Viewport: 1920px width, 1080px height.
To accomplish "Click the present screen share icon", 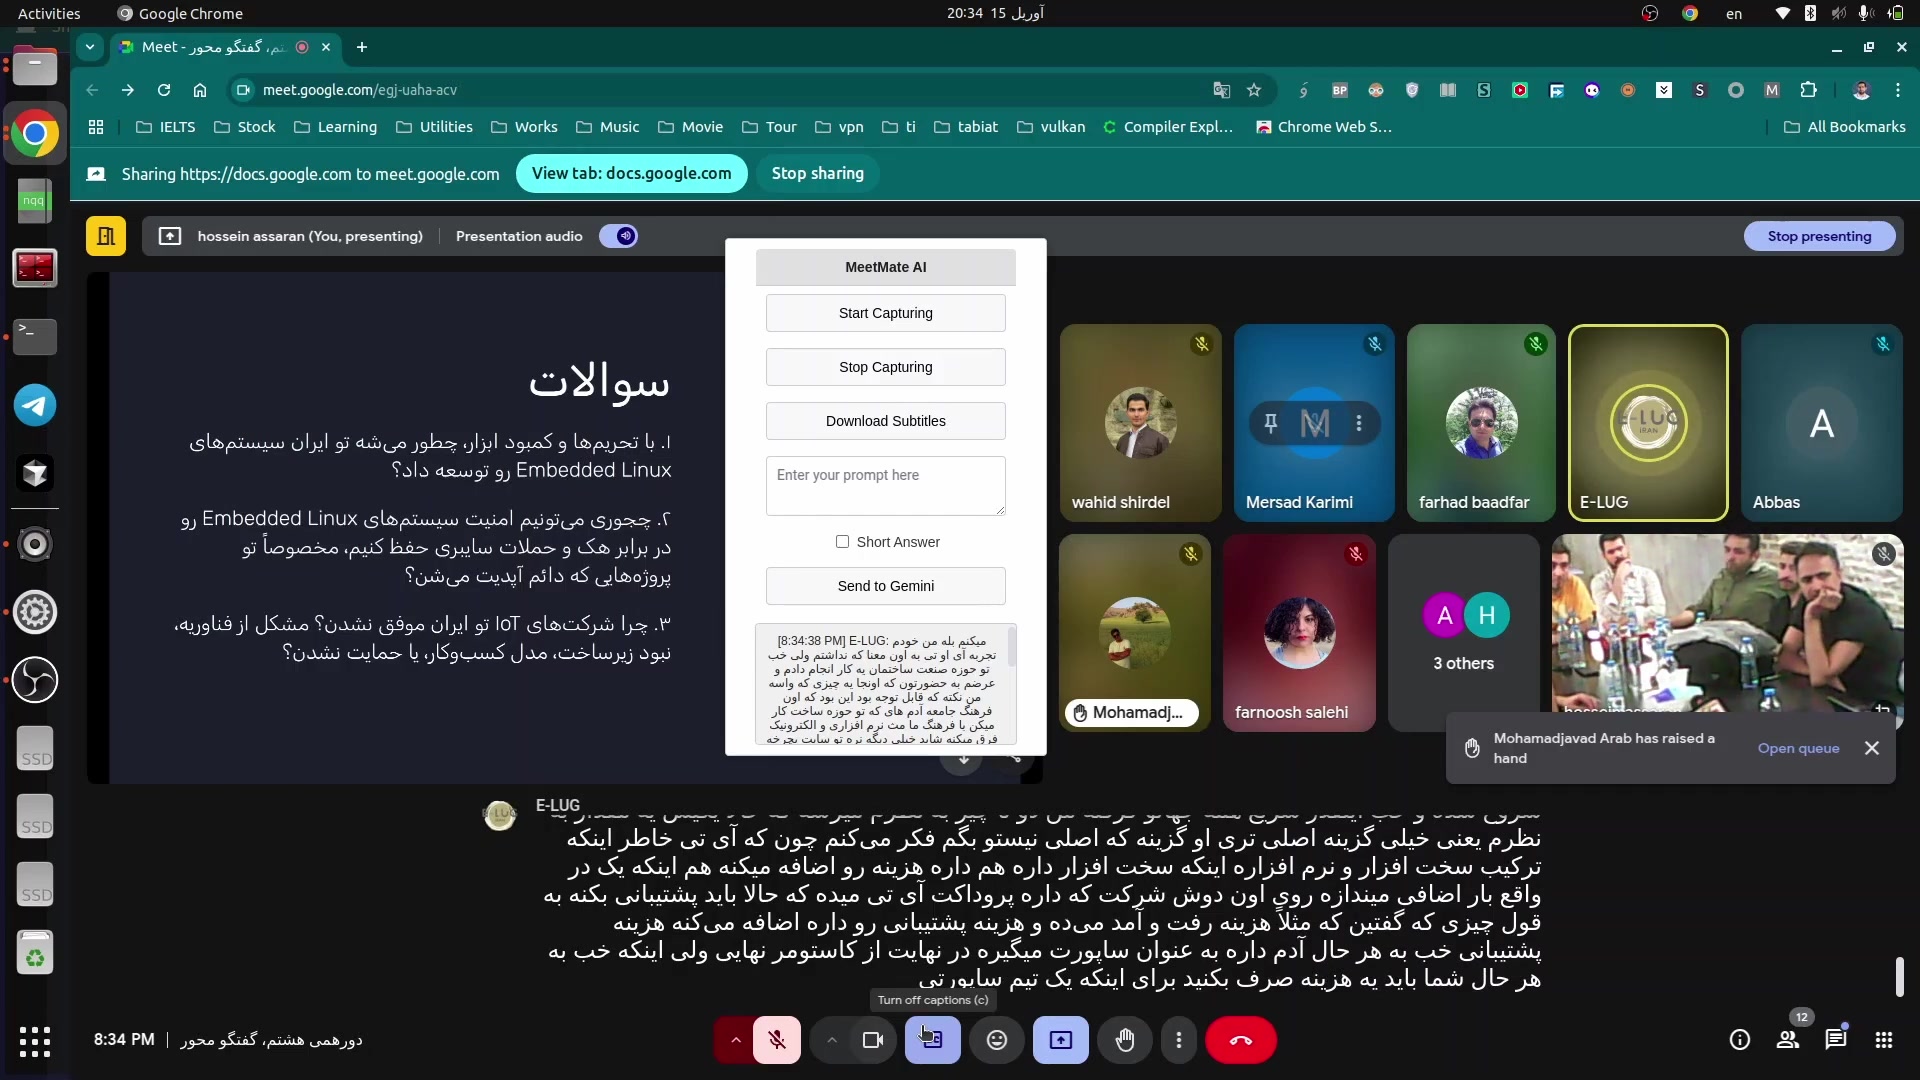I will [x=1061, y=1040].
